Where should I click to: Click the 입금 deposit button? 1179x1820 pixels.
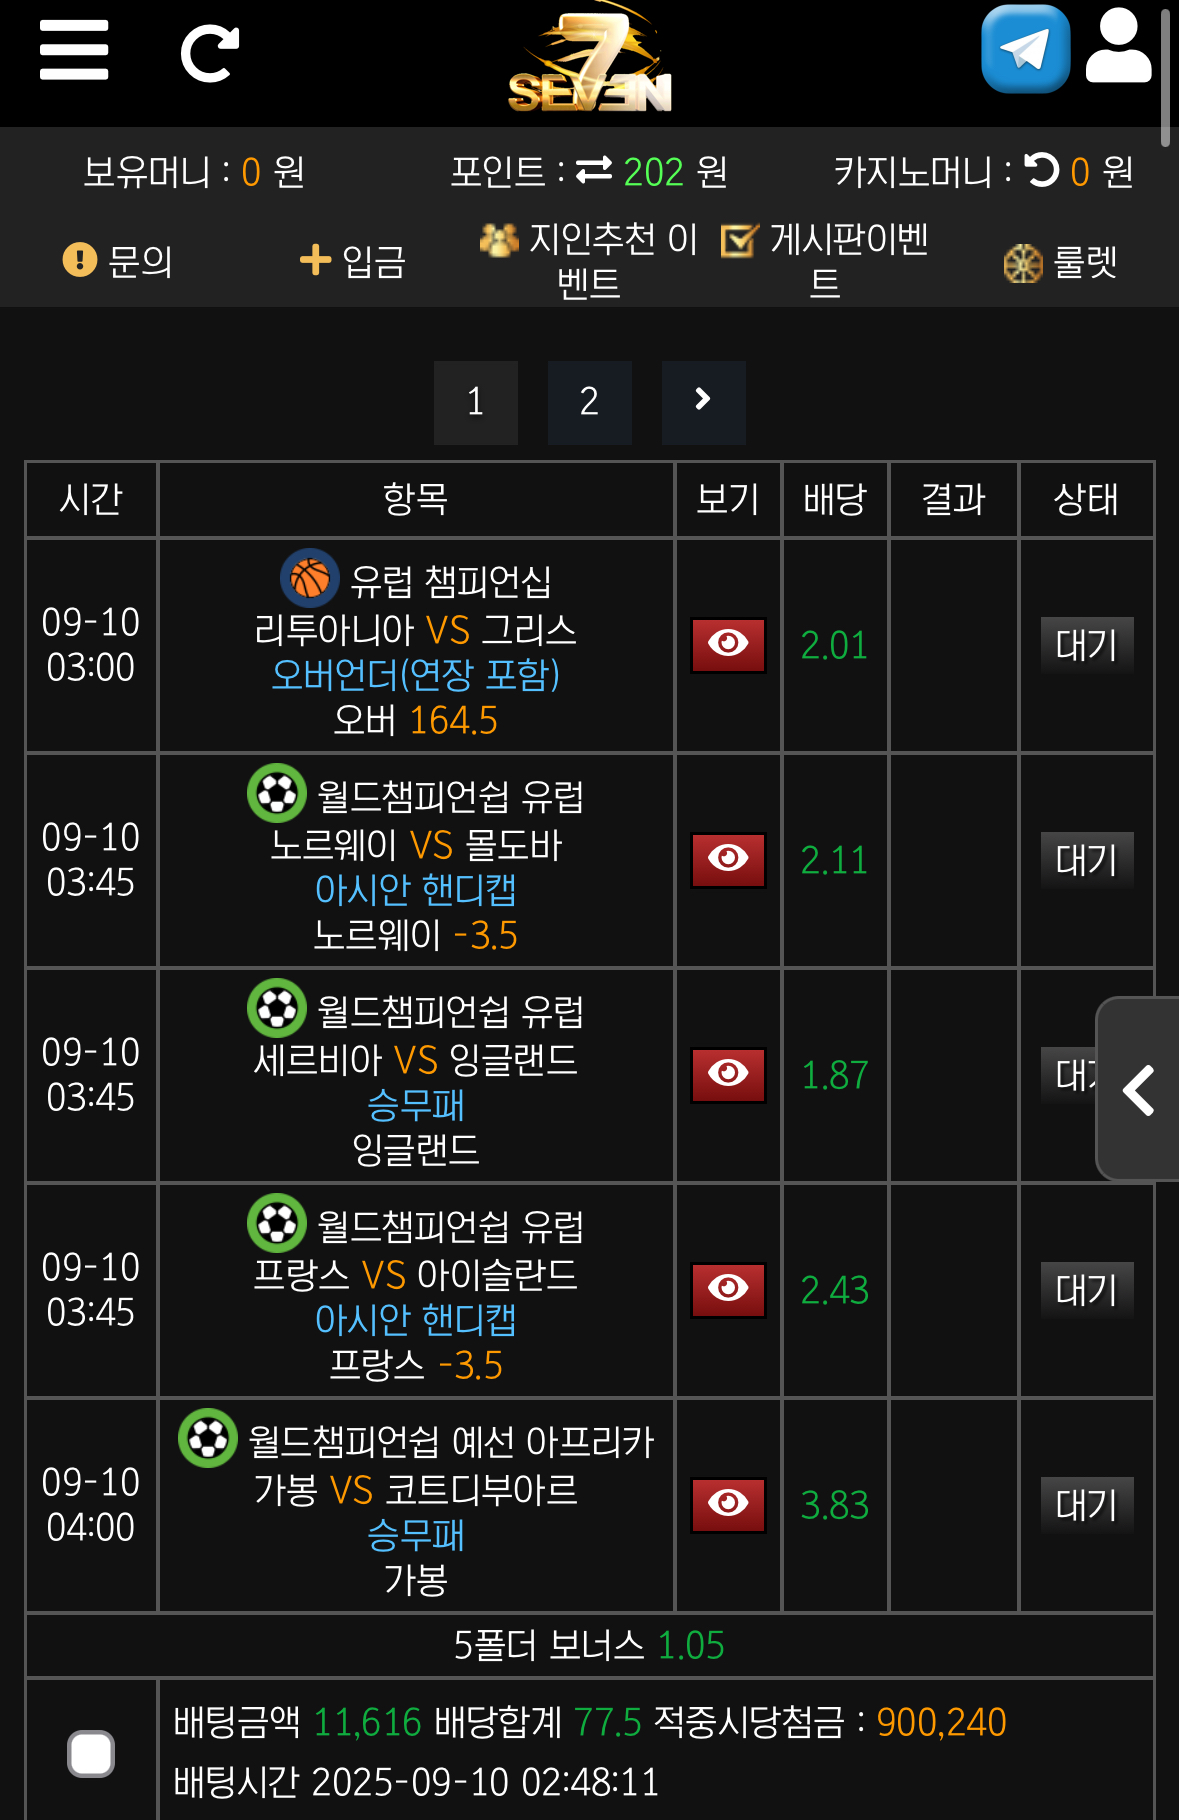353,261
